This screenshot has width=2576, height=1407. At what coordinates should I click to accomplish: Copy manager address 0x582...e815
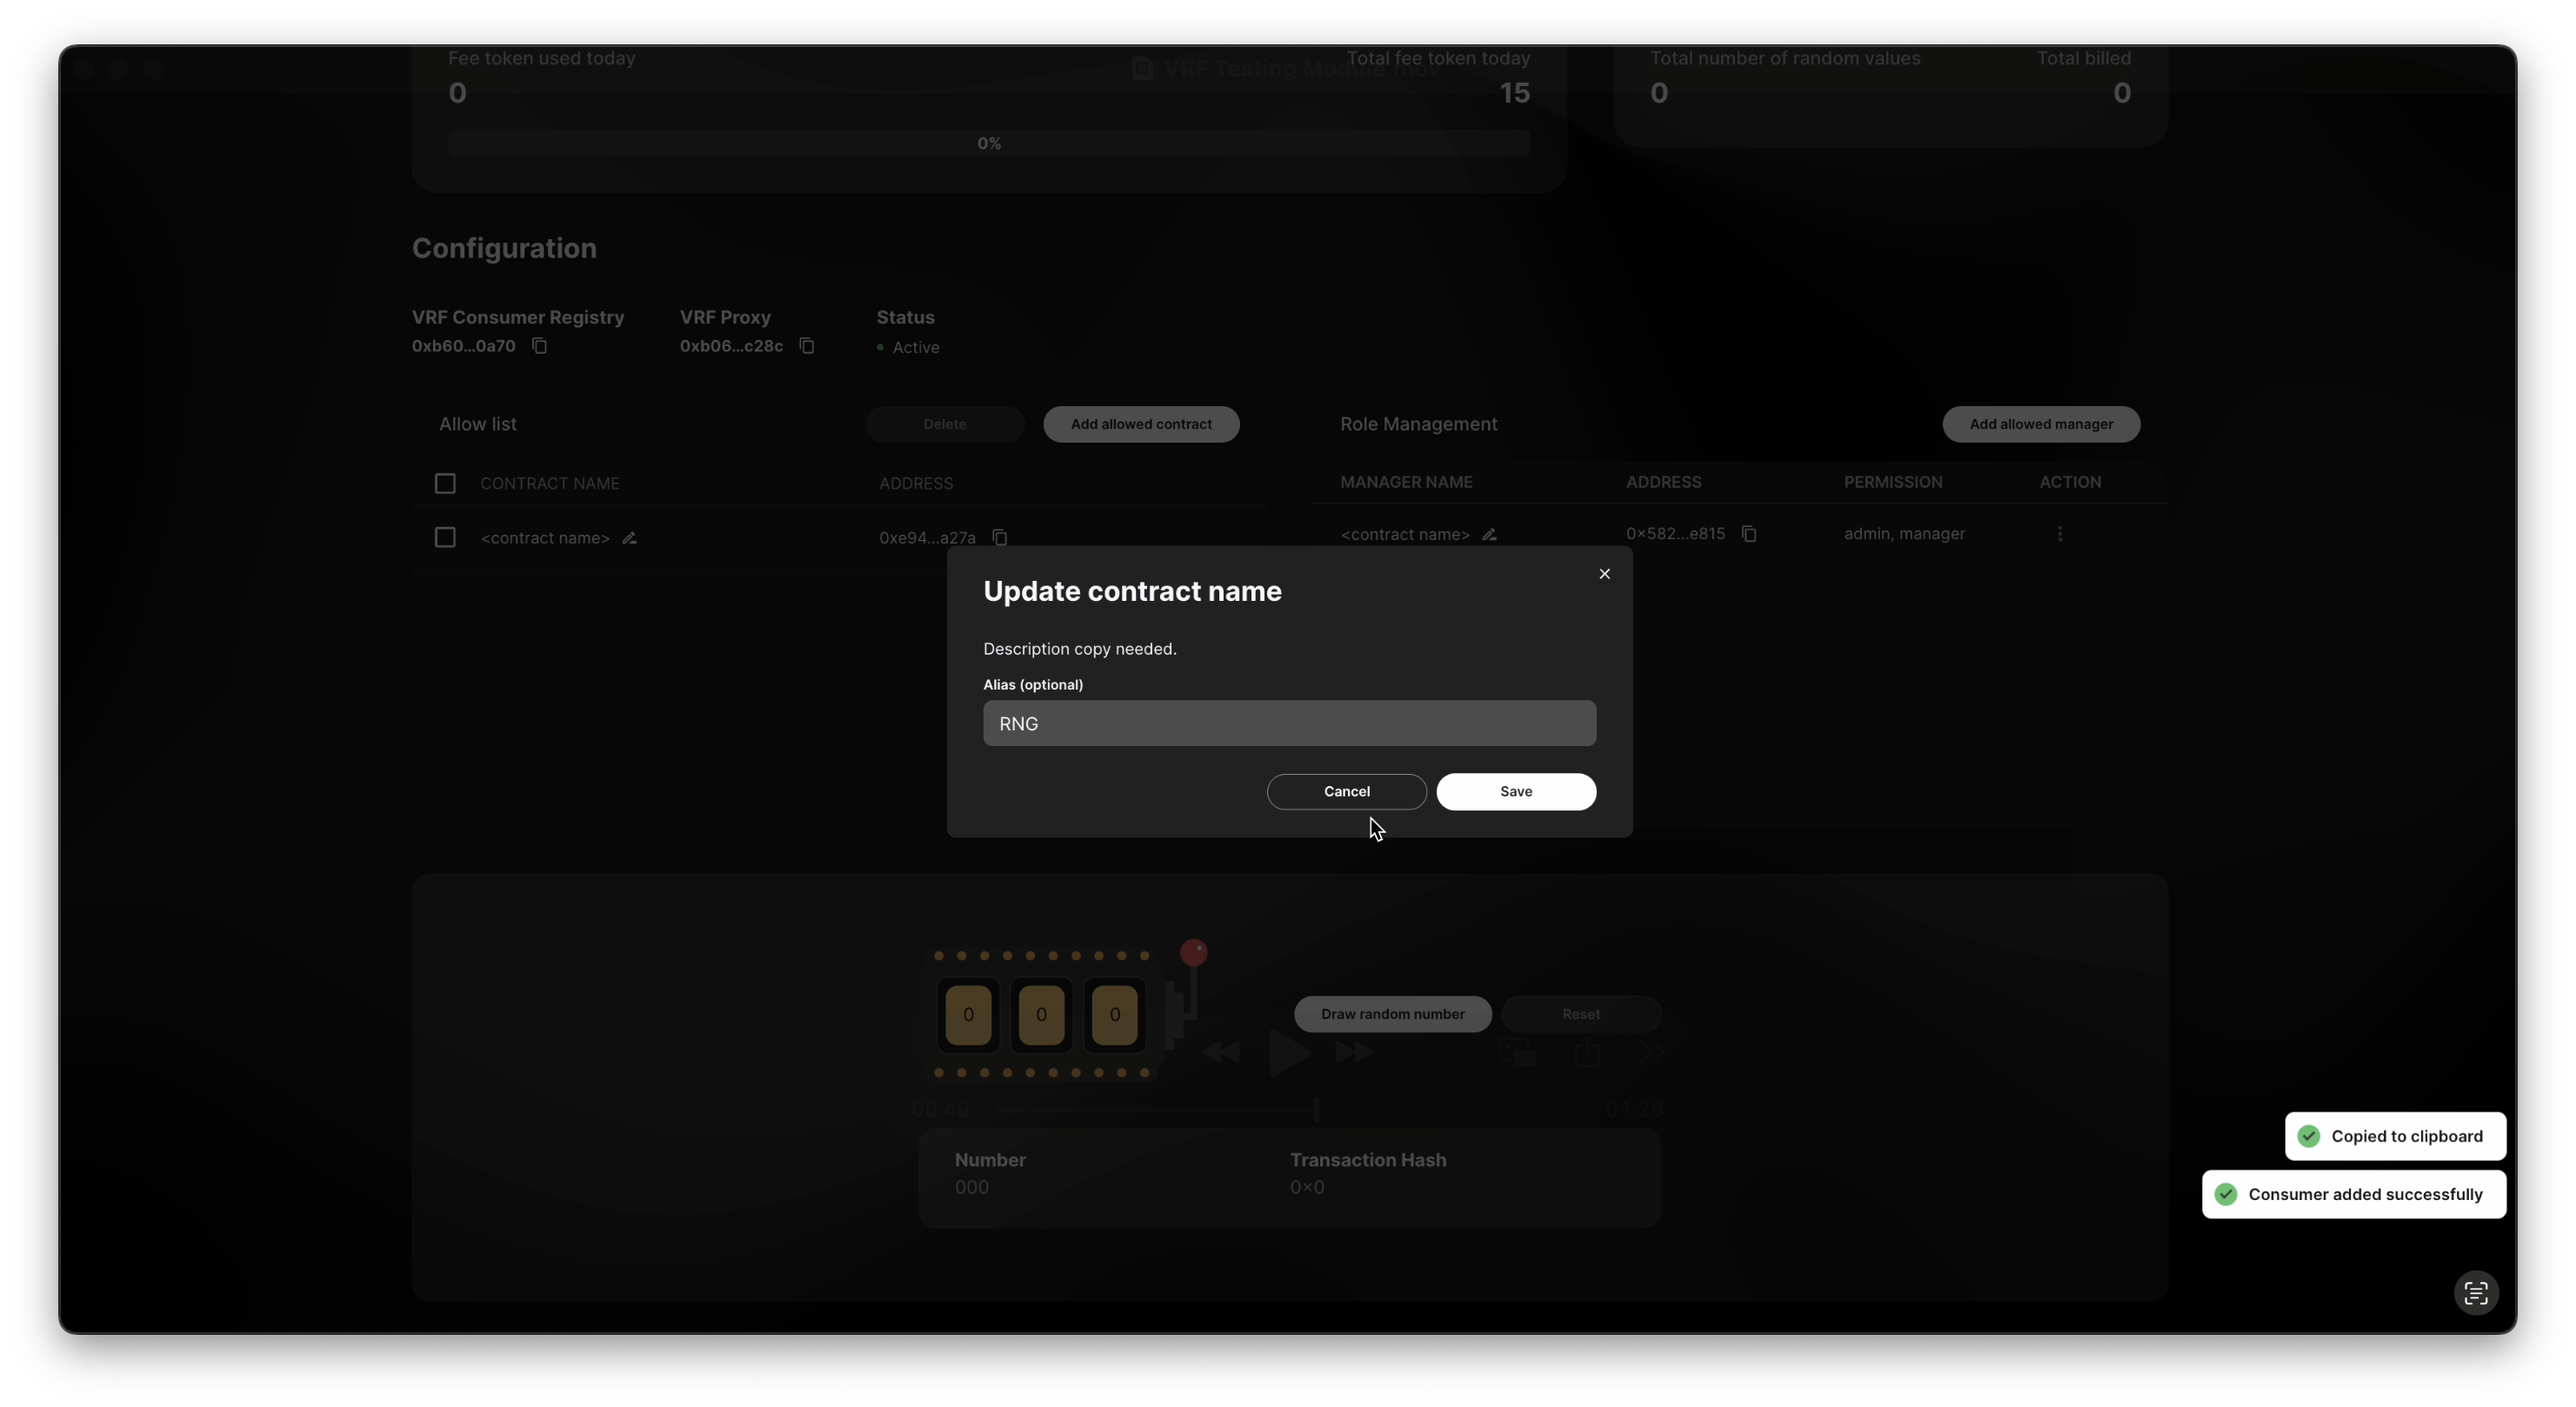1748,534
